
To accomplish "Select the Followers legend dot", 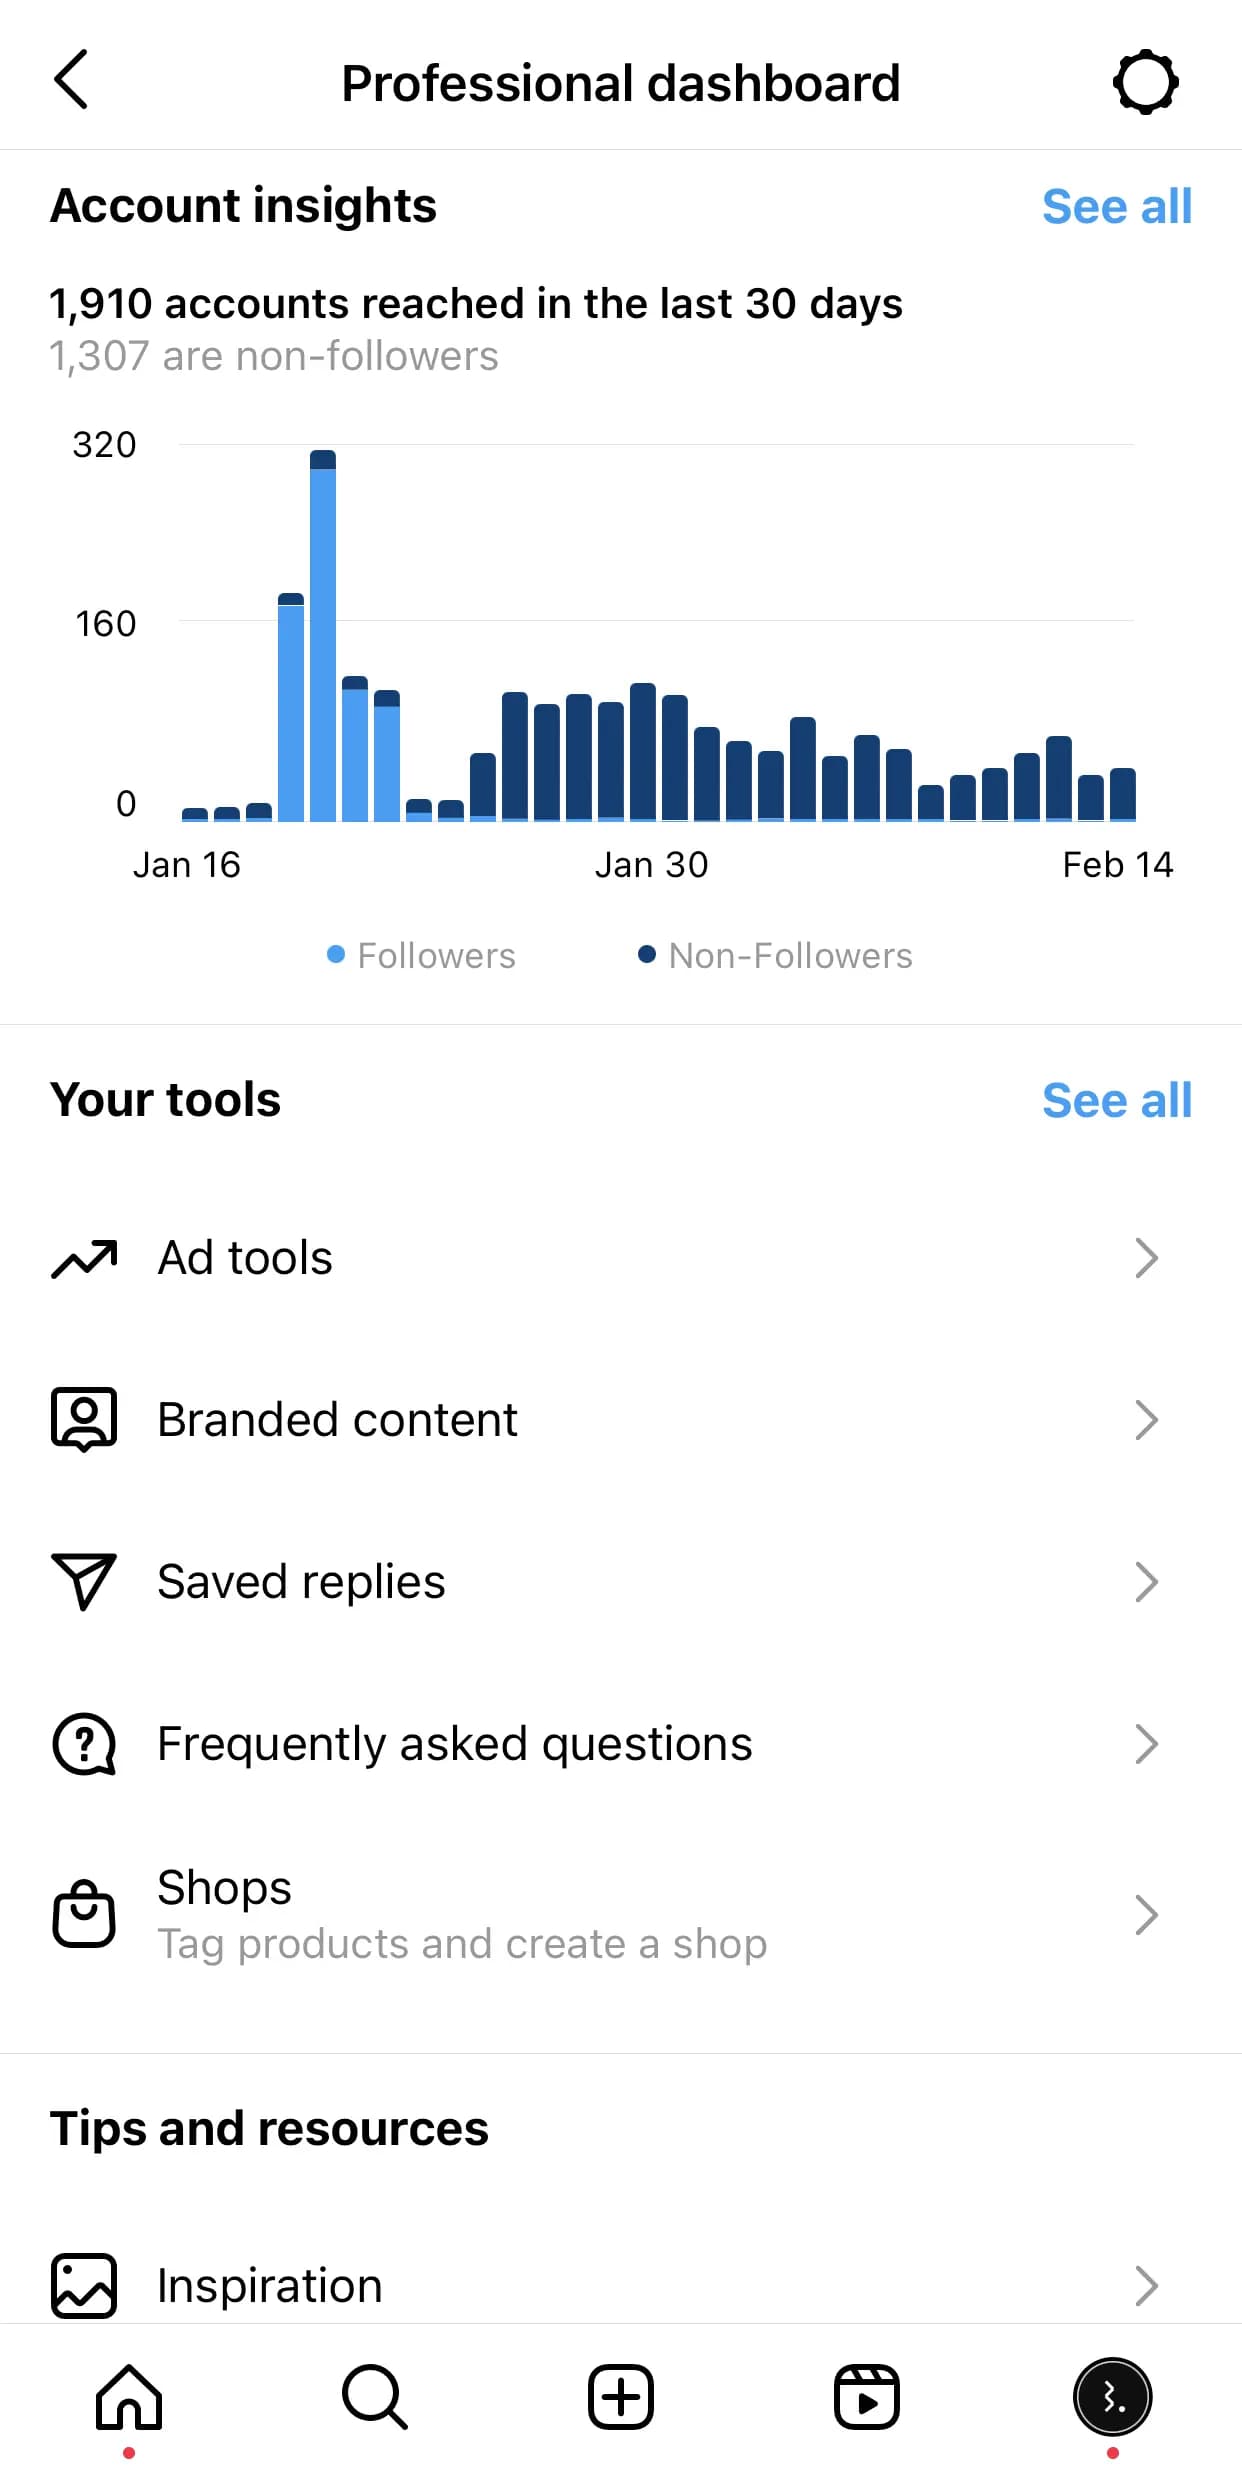I will click(x=336, y=955).
